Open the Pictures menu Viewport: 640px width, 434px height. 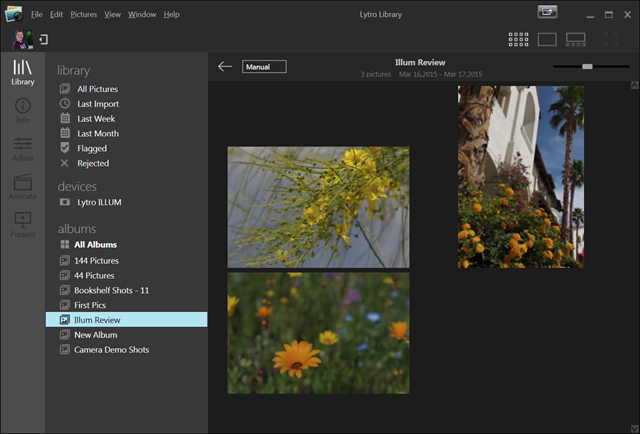point(84,15)
